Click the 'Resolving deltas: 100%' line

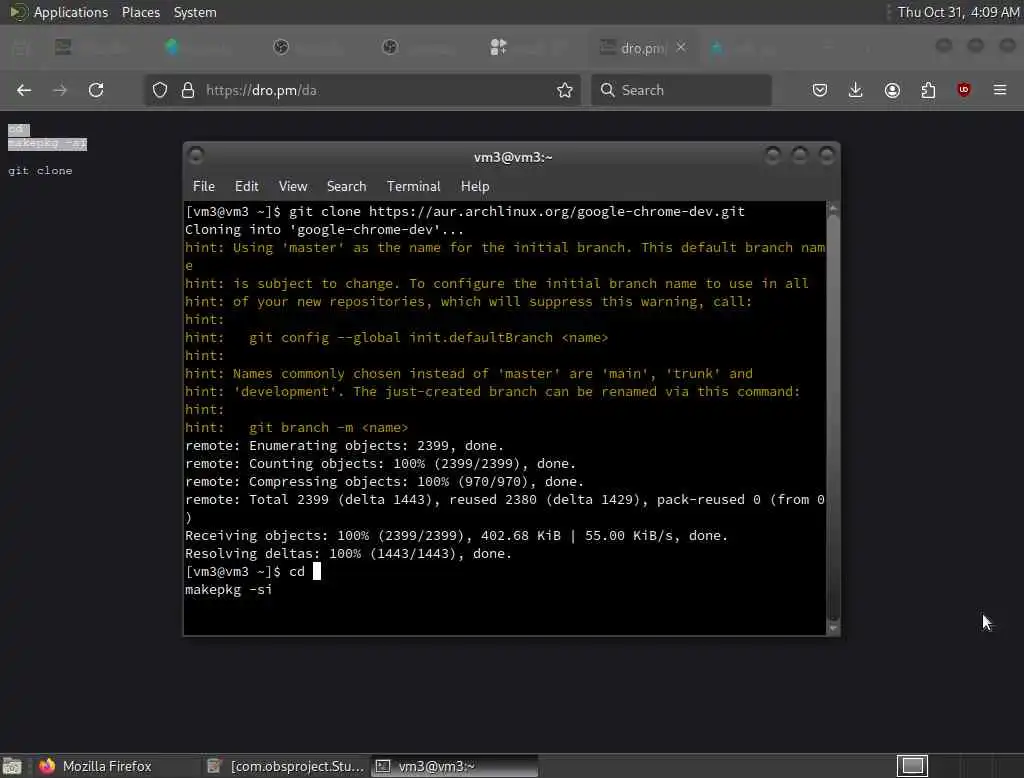click(349, 554)
